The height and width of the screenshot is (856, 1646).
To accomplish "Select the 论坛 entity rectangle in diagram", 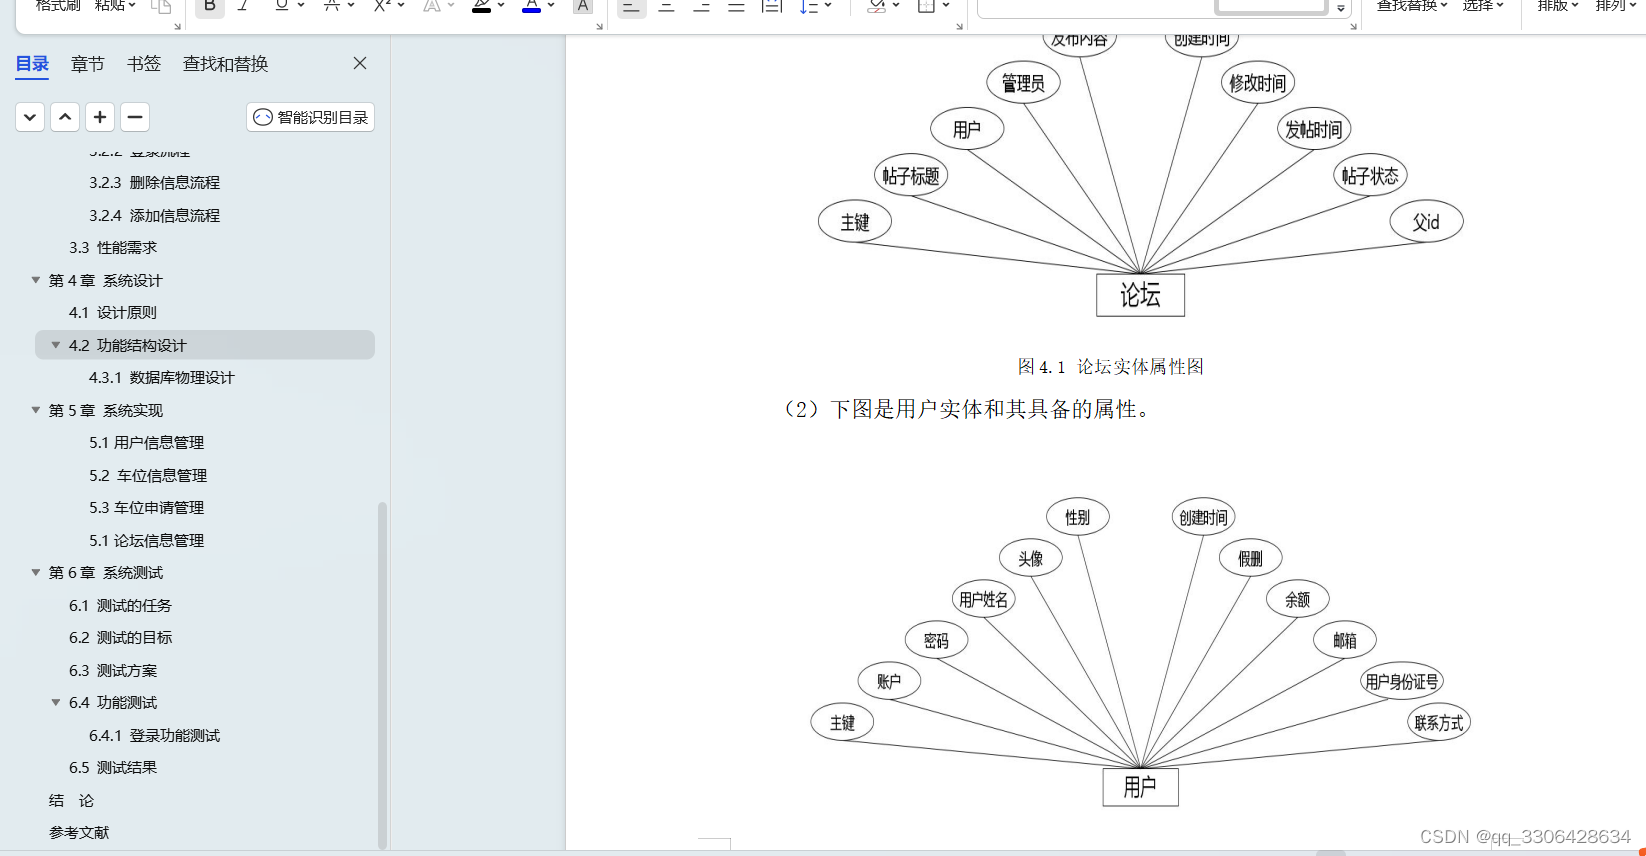I will pyautogui.click(x=1140, y=295).
